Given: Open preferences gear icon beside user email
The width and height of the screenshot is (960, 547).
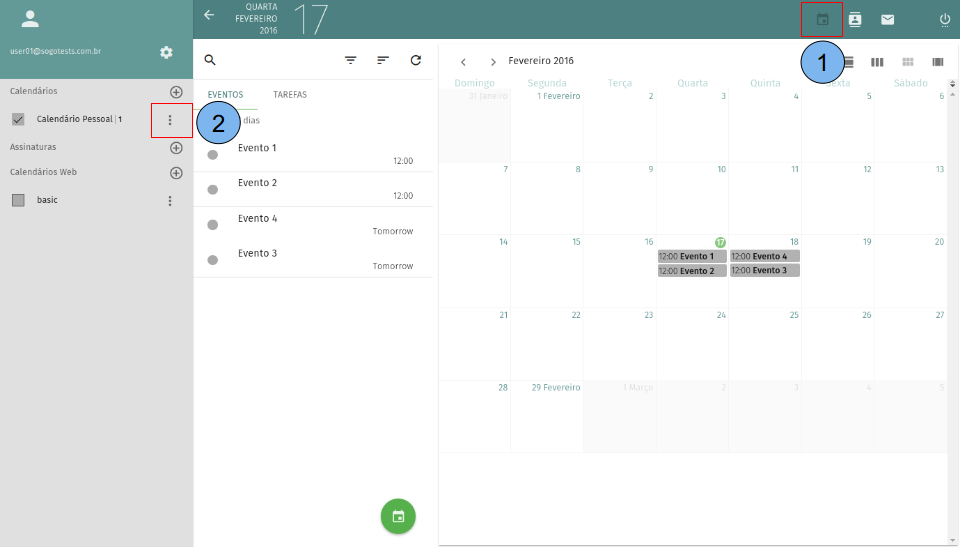Looking at the screenshot, I should [166, 52].
